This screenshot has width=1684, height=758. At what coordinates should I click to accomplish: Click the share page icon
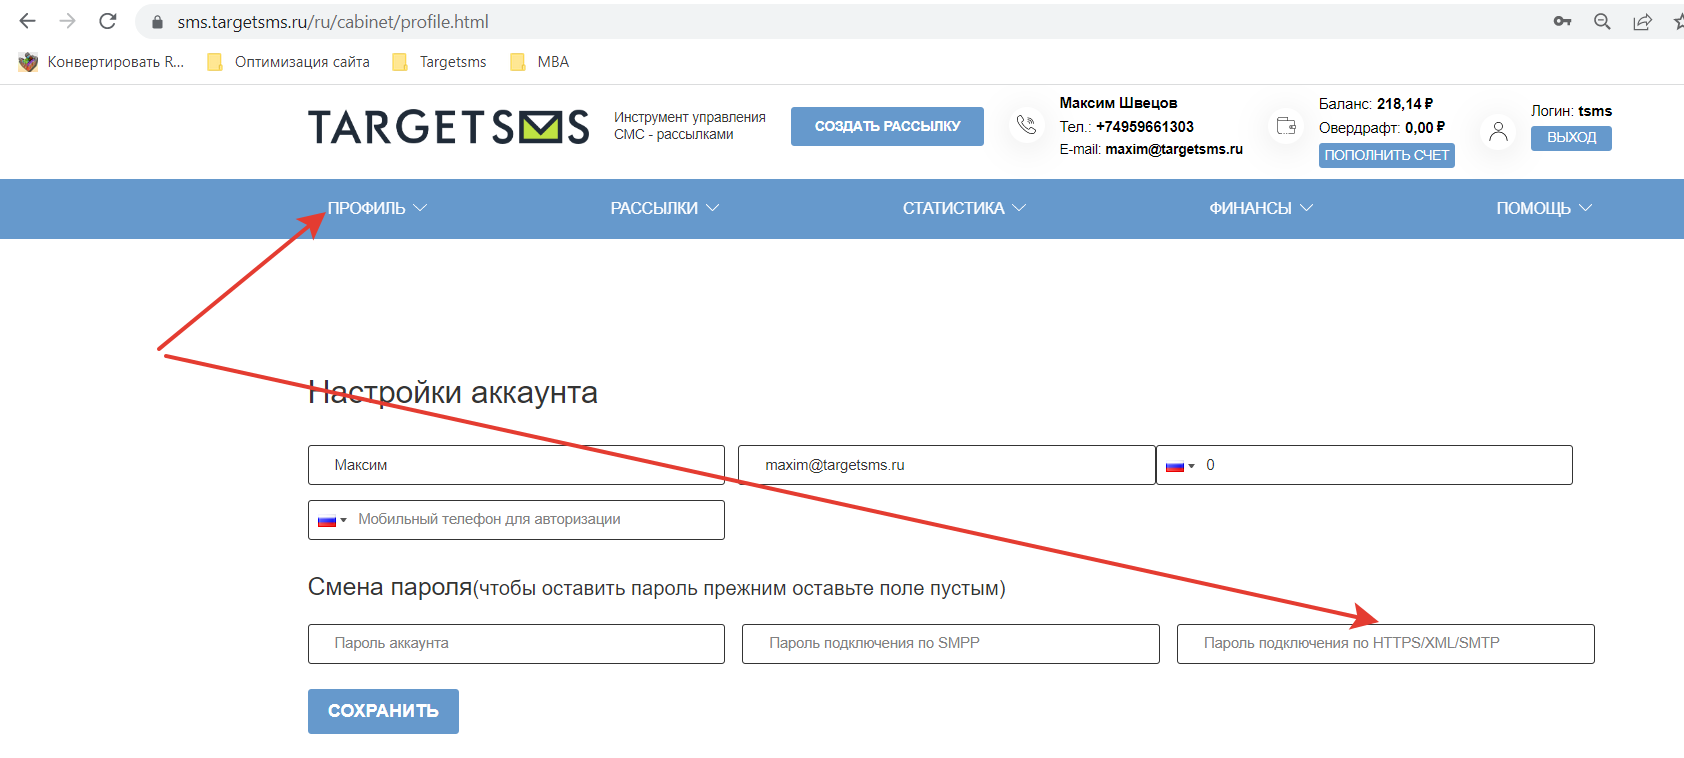[x=1642, y=22]
